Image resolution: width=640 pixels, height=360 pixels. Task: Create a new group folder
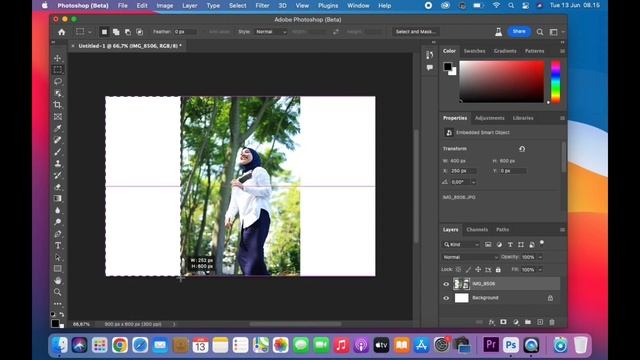click(528, 322)
